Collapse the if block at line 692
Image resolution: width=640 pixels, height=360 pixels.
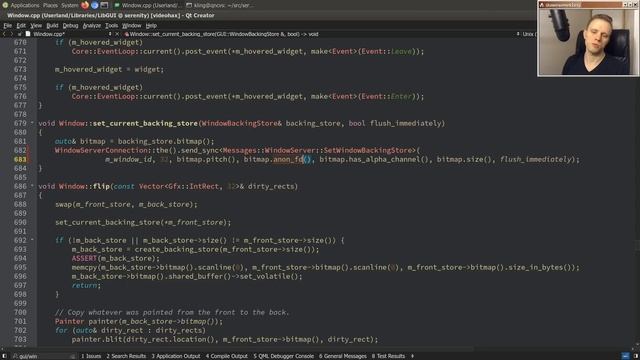pos(32,240)
